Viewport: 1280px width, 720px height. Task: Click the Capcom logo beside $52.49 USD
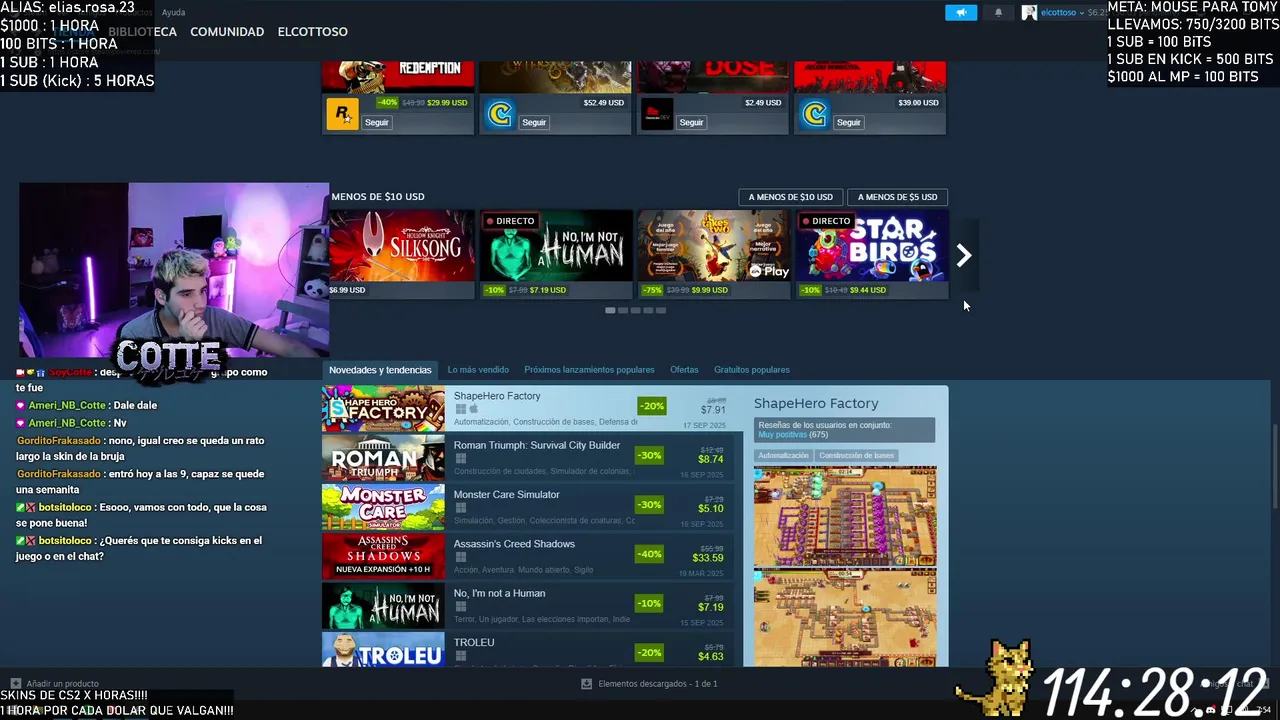click(499, 115)
